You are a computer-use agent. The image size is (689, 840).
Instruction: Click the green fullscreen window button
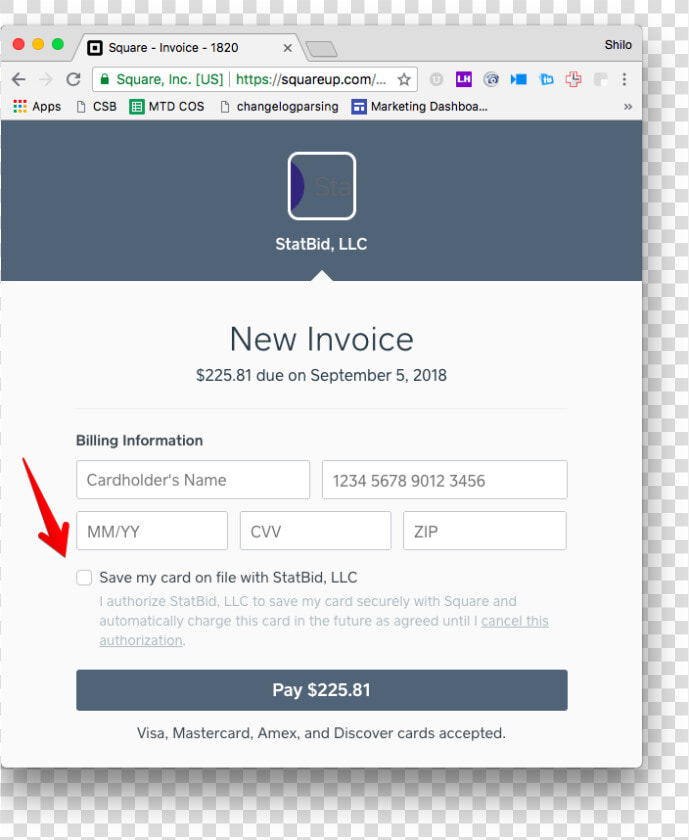58,44
